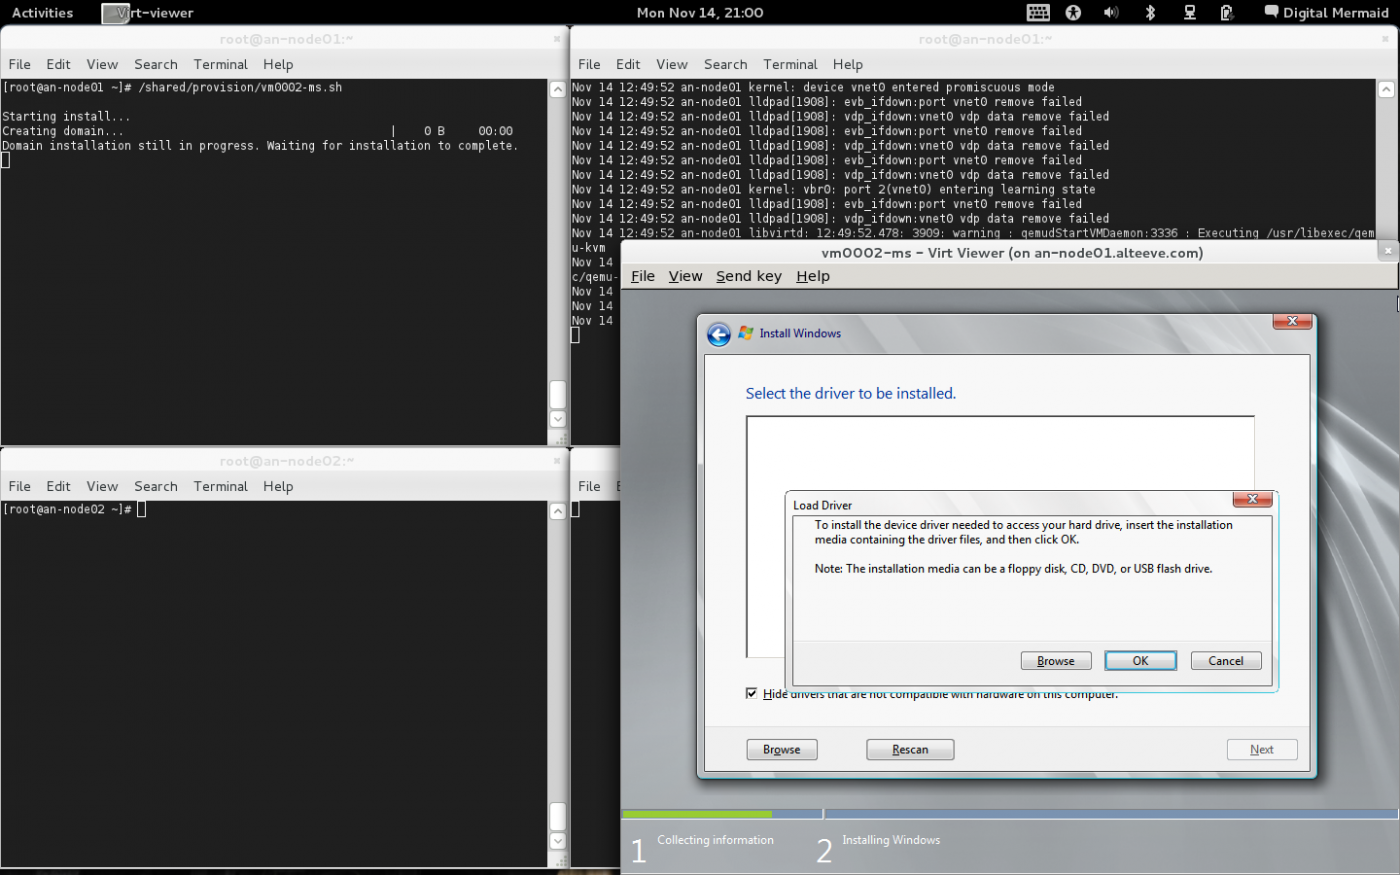Open the network connection icon
This screenshot has height=875, width=1400.
click(1189, 13)
